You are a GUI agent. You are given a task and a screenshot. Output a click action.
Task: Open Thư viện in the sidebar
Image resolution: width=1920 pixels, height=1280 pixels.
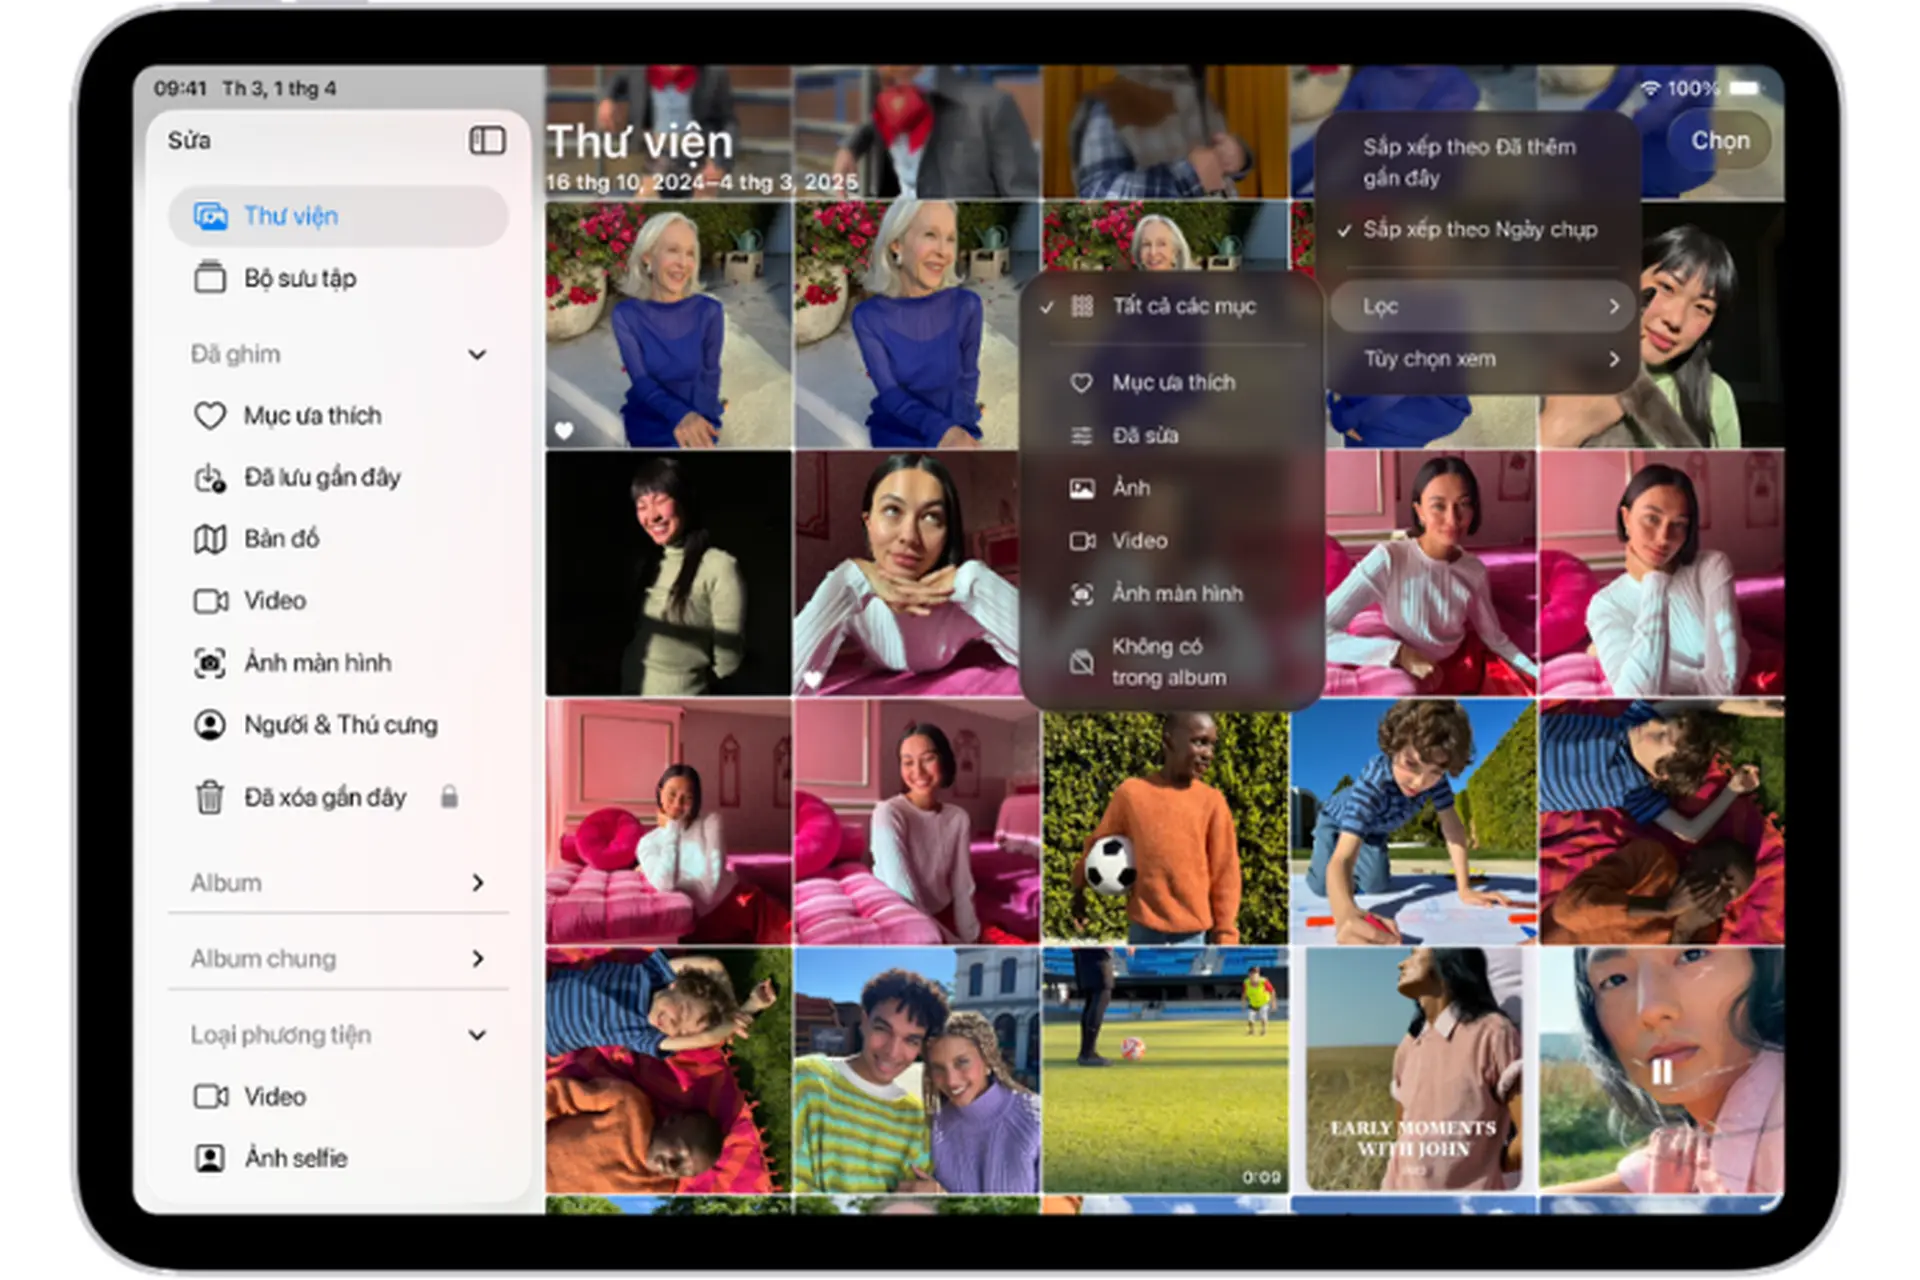(x=338, y=216)
